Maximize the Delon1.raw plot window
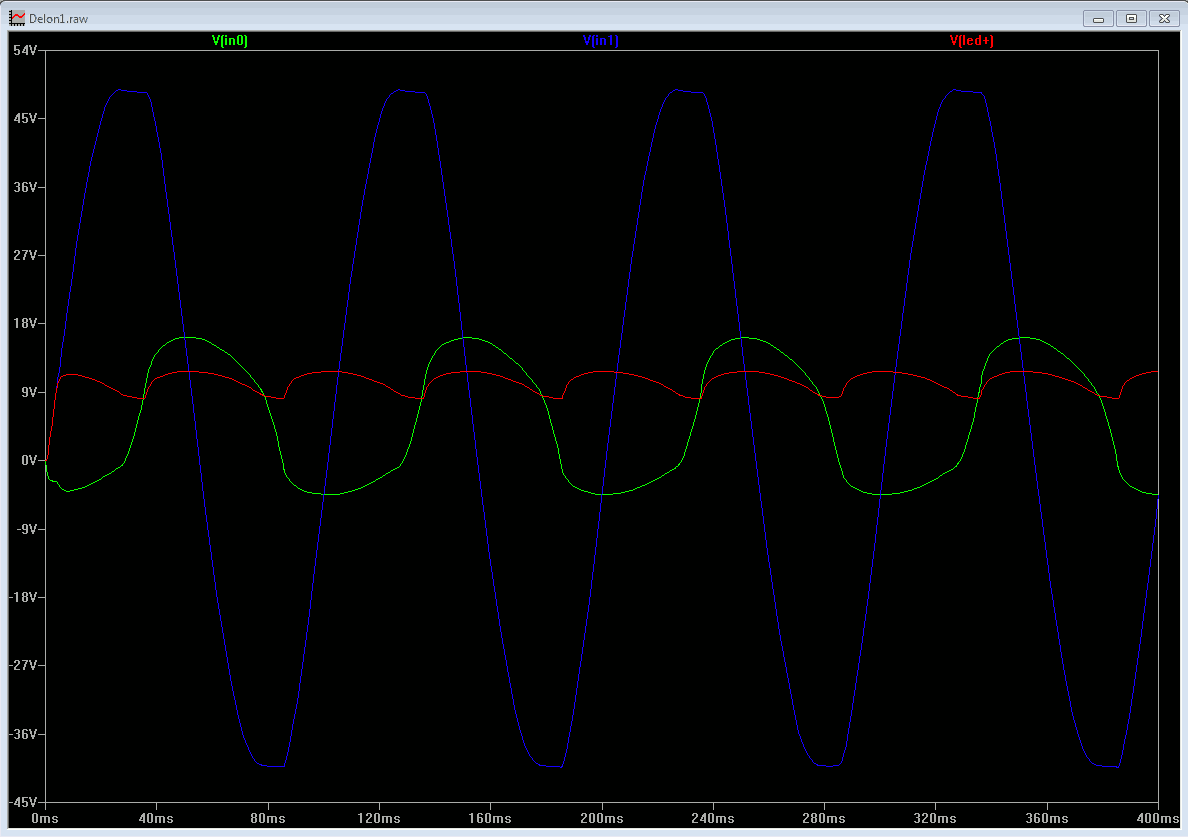Image resolution: width=1188 pixels, height=837 pixels. click(x=1131, y=18)
